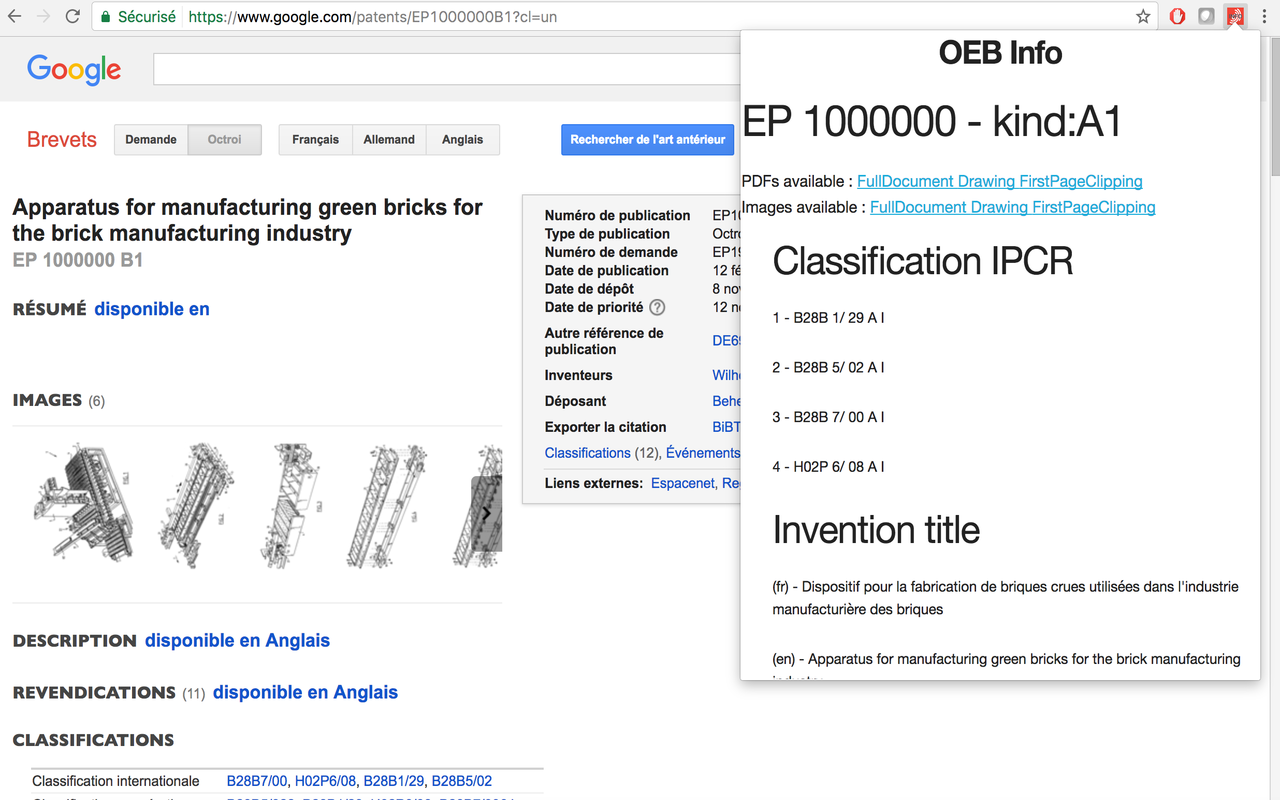This screenshot has height=800, width=1280.
Task: Click the browser forward arrow
Action: tap(43, 16)
